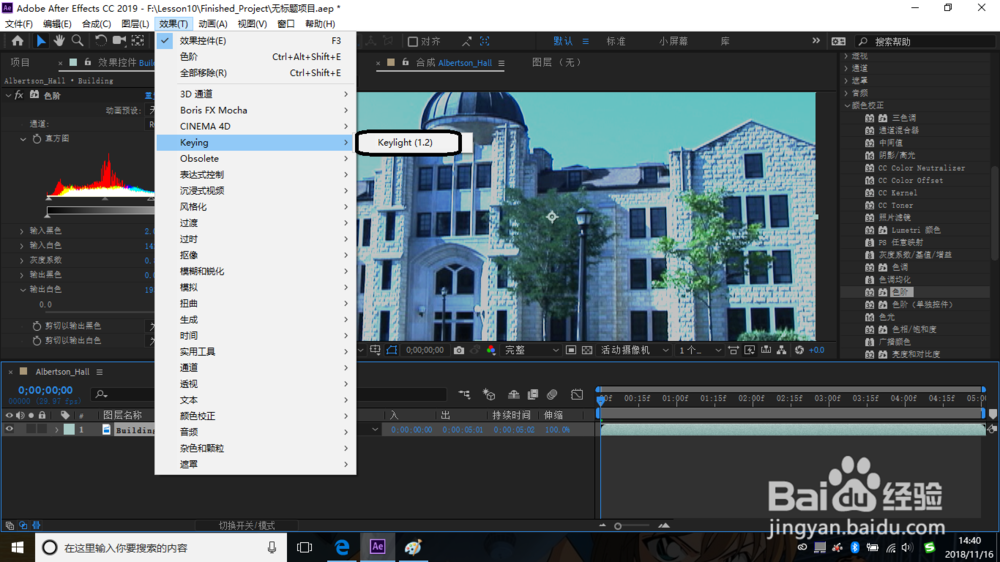The image size is (1000, 562).
Task: Open the 模糊和锐化 effects submenu
Action: 255,271
